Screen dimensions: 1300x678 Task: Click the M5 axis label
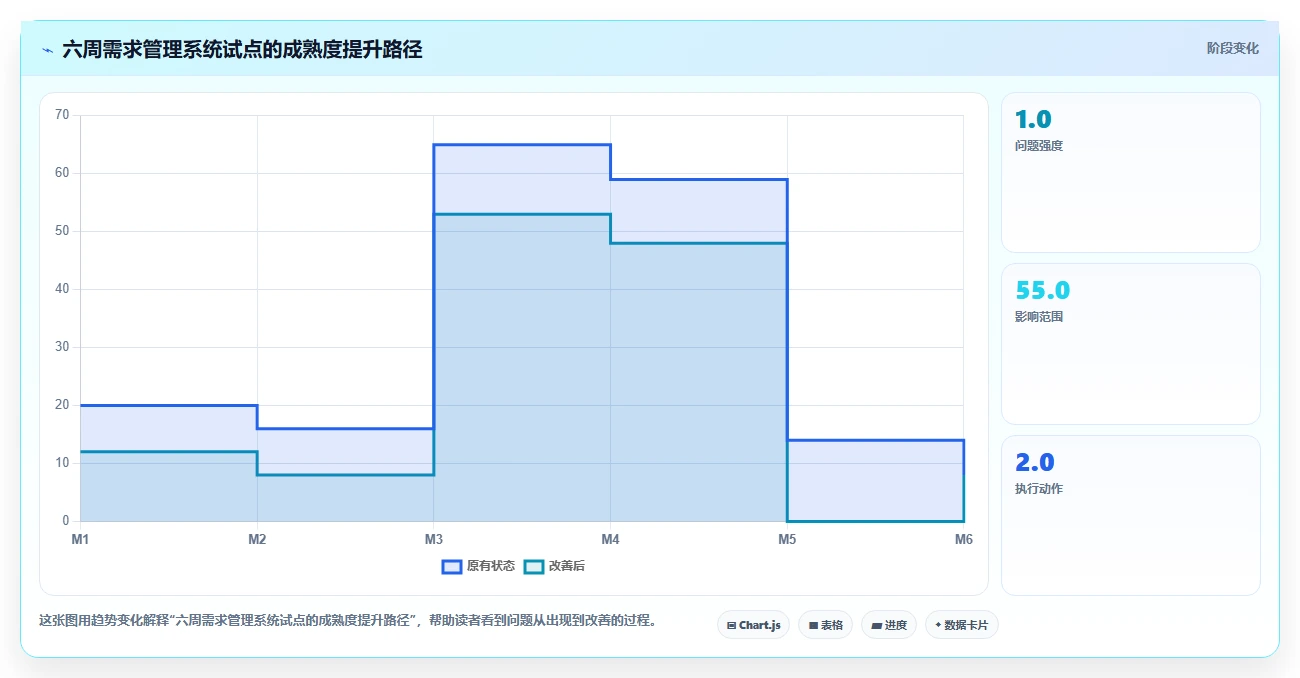(x=787, y=539)
